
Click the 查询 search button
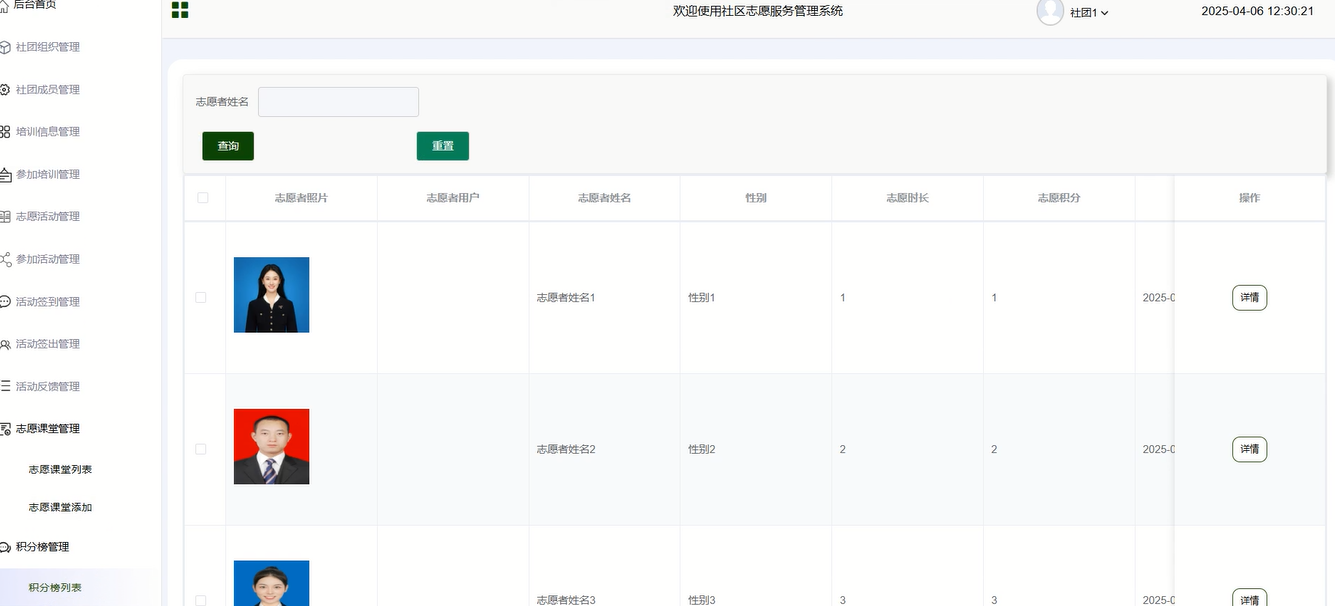pos(228,146)
